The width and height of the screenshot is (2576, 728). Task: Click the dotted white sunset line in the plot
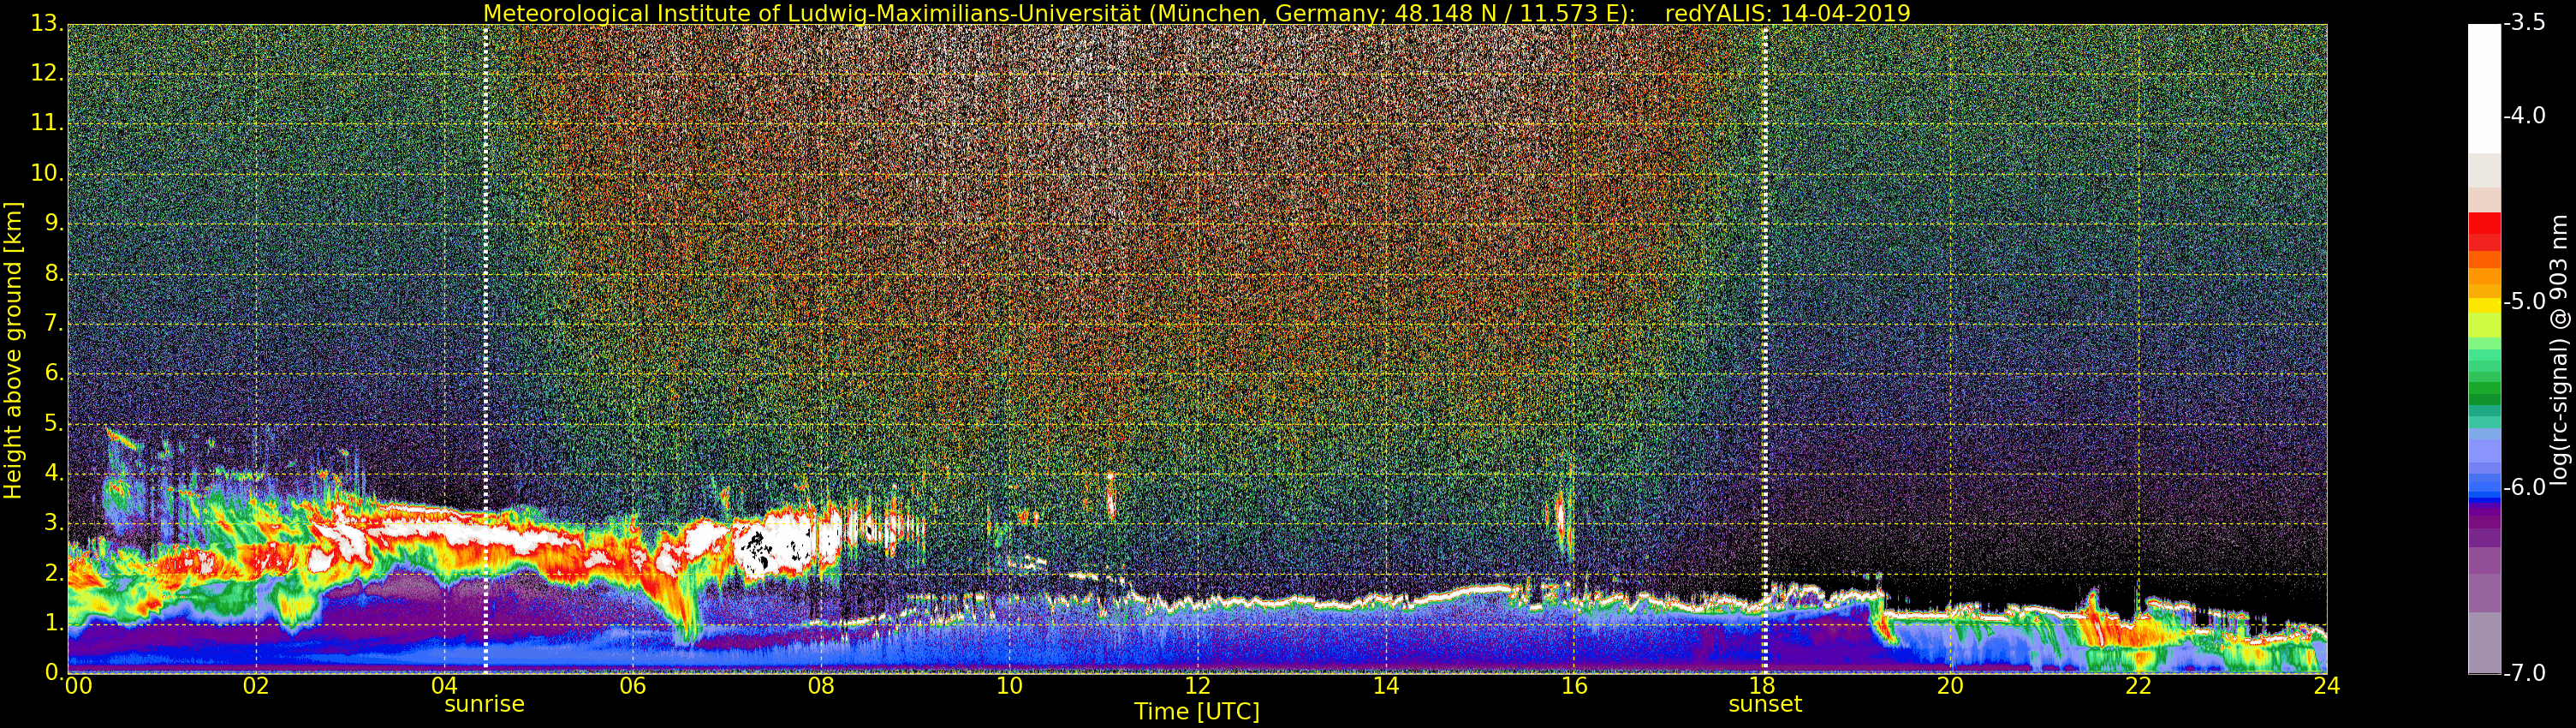(1765, 348)
